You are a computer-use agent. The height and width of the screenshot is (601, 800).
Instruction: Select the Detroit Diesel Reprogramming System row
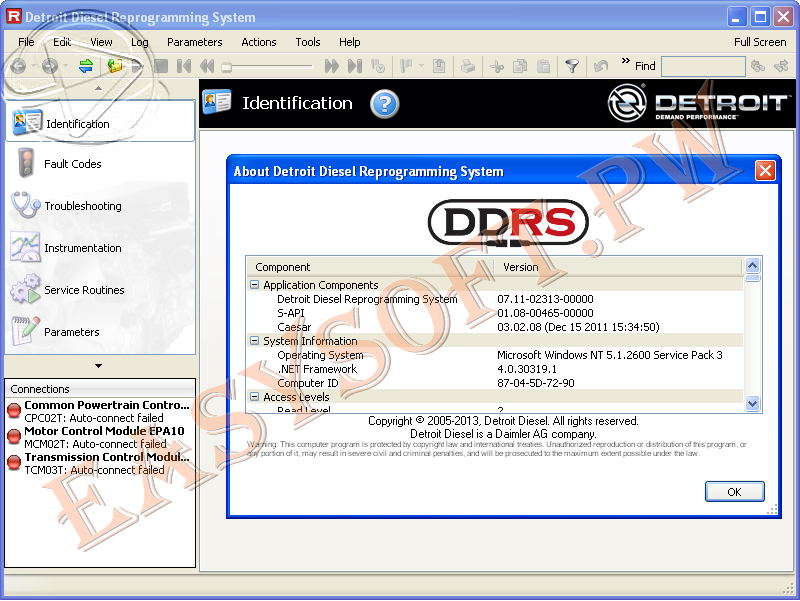pos(495,299)
